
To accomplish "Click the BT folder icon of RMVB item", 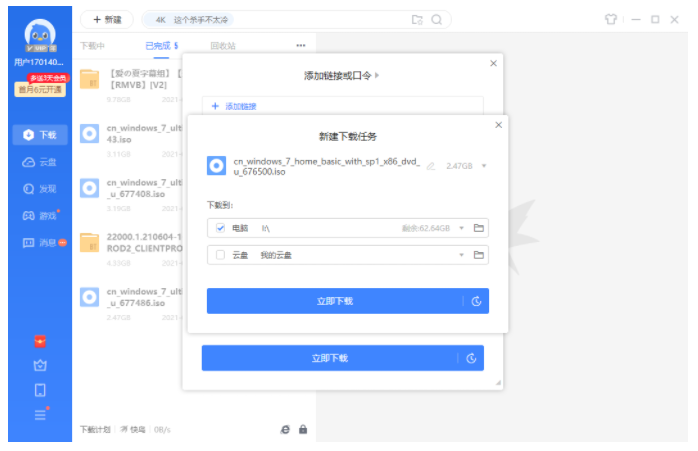I will point(89,79).
